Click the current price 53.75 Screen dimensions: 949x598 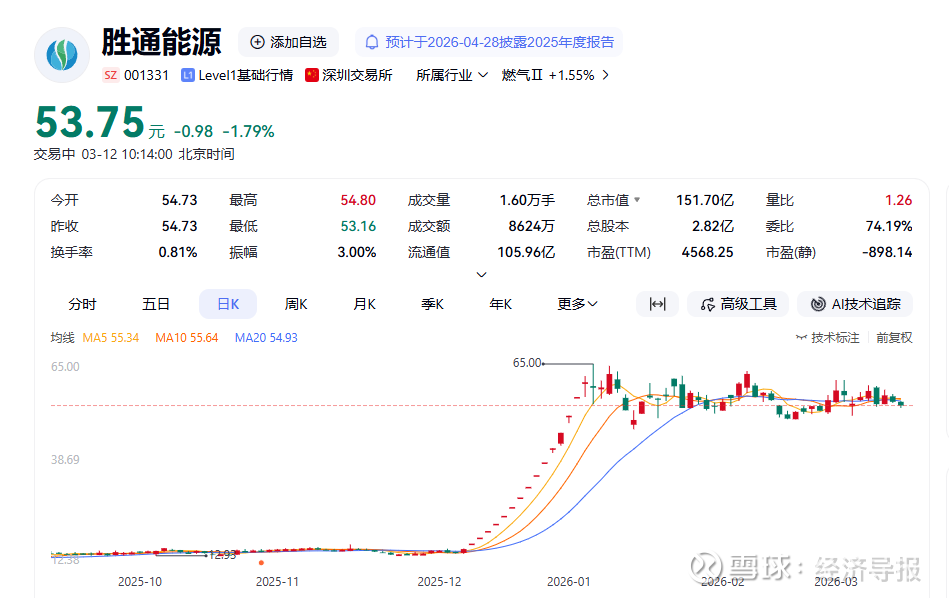[x=90, y=122]
